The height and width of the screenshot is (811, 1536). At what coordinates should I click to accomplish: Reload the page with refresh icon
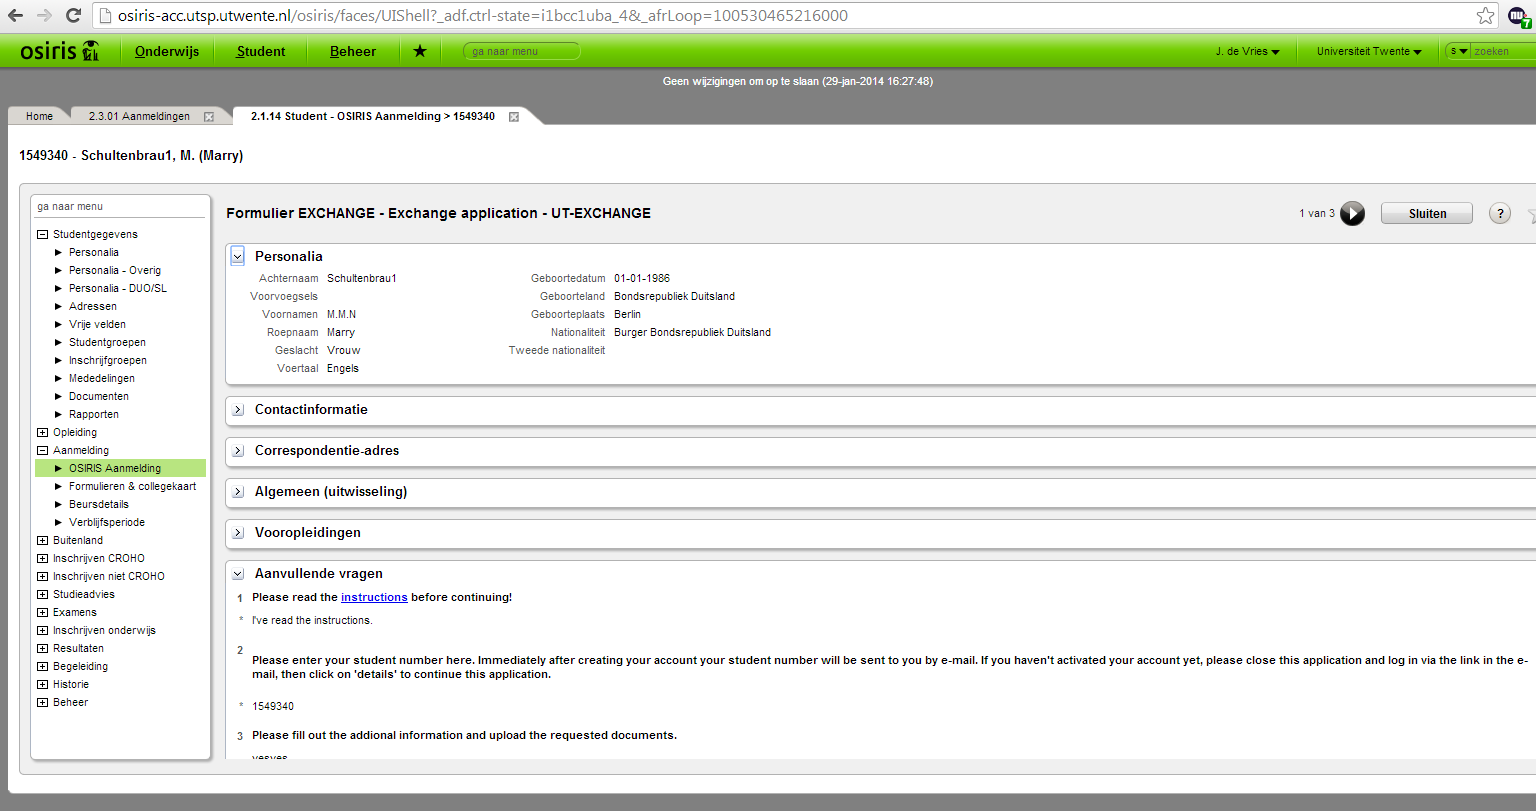73,16
